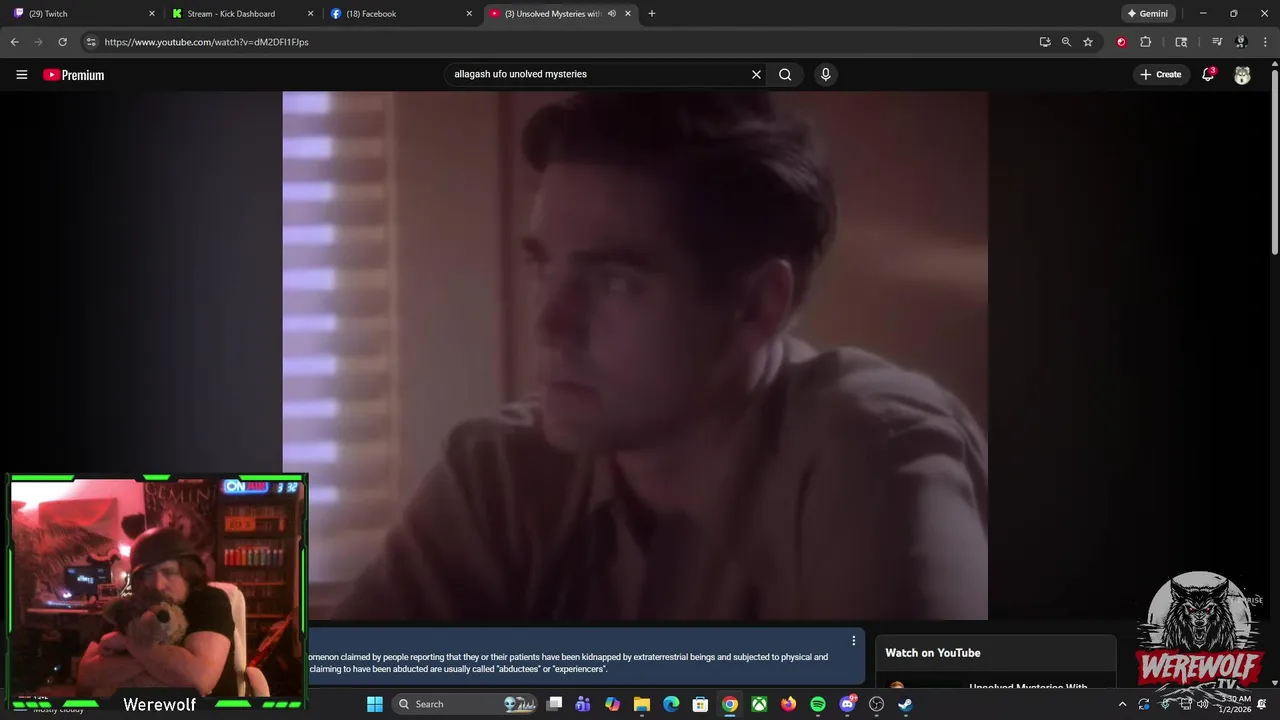
Task: Launch Microsoft Edge from taskbar
Action: coord(671,704)
